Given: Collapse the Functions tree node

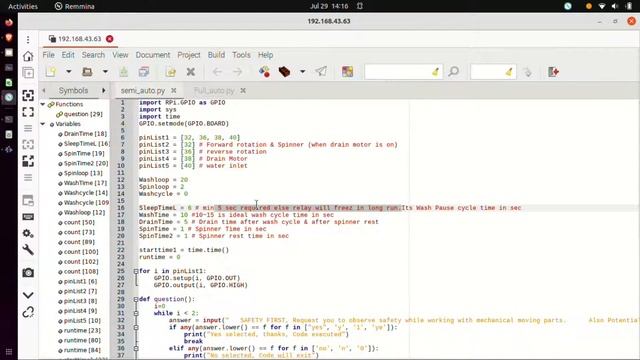Looking at the screenshot, I should pos(42,104).
